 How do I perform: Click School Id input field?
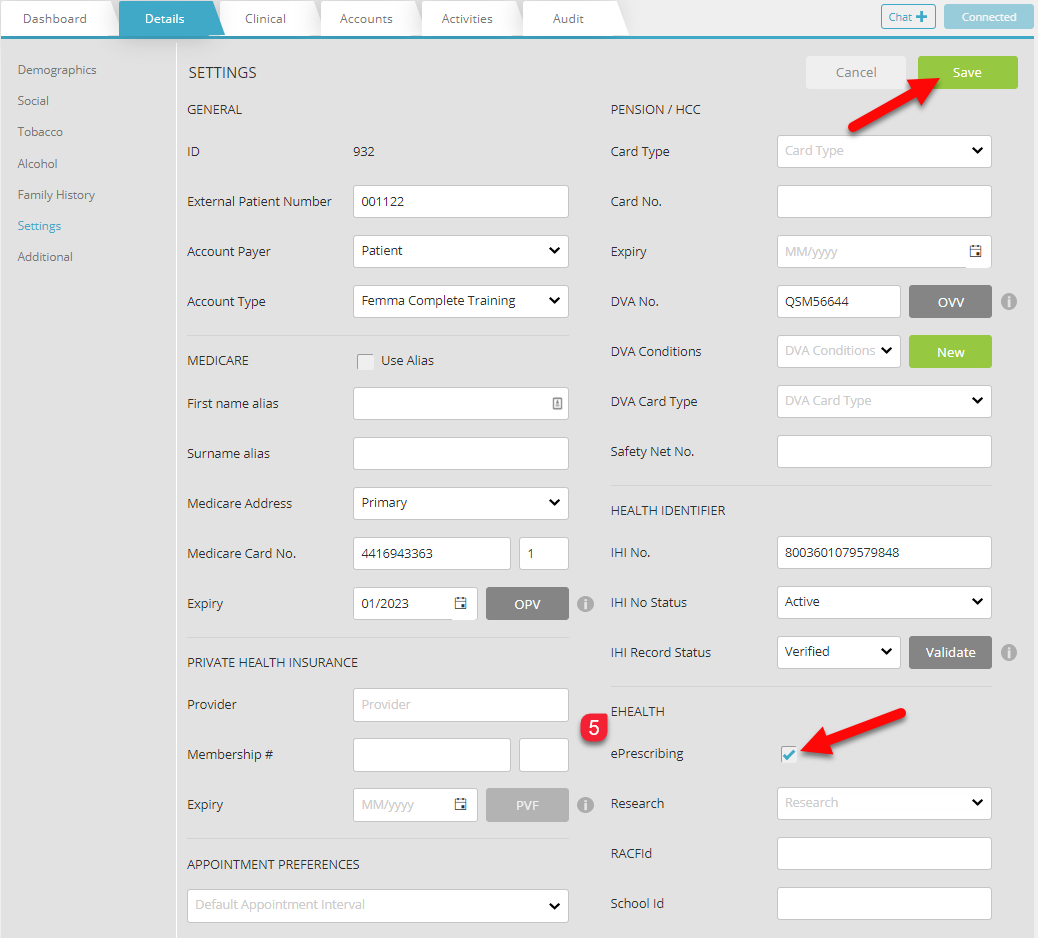point(884,904)
